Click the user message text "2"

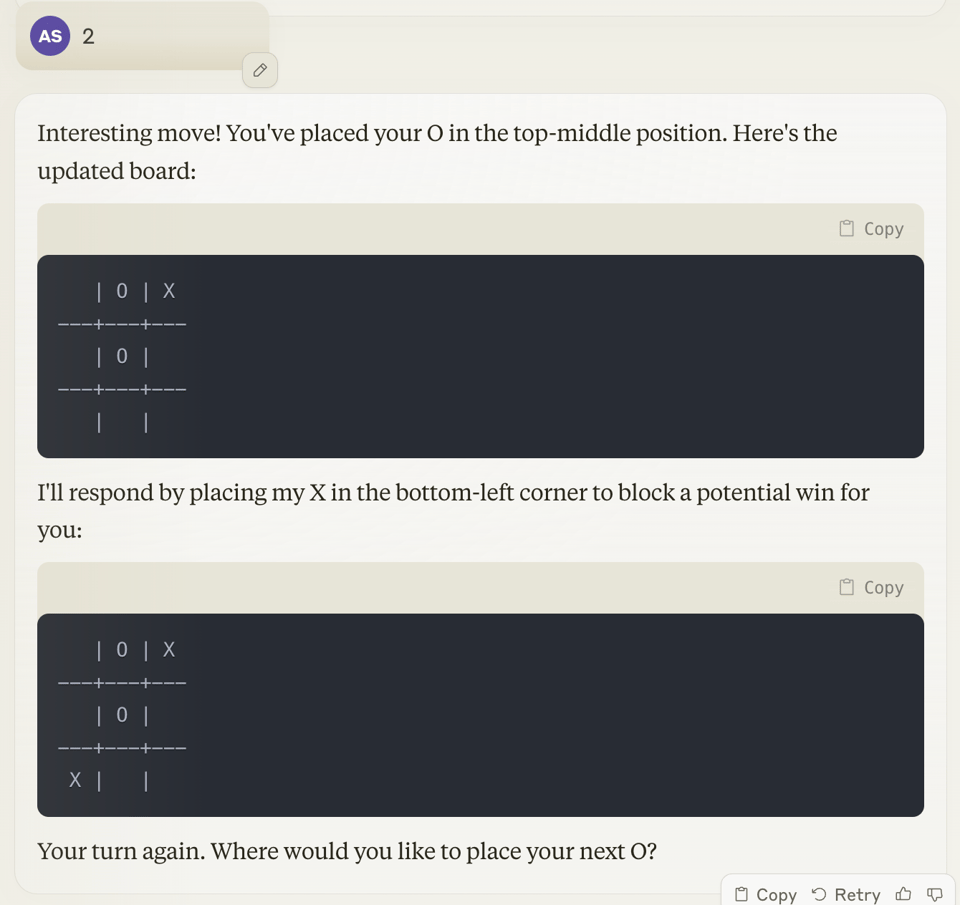point(88,37)
